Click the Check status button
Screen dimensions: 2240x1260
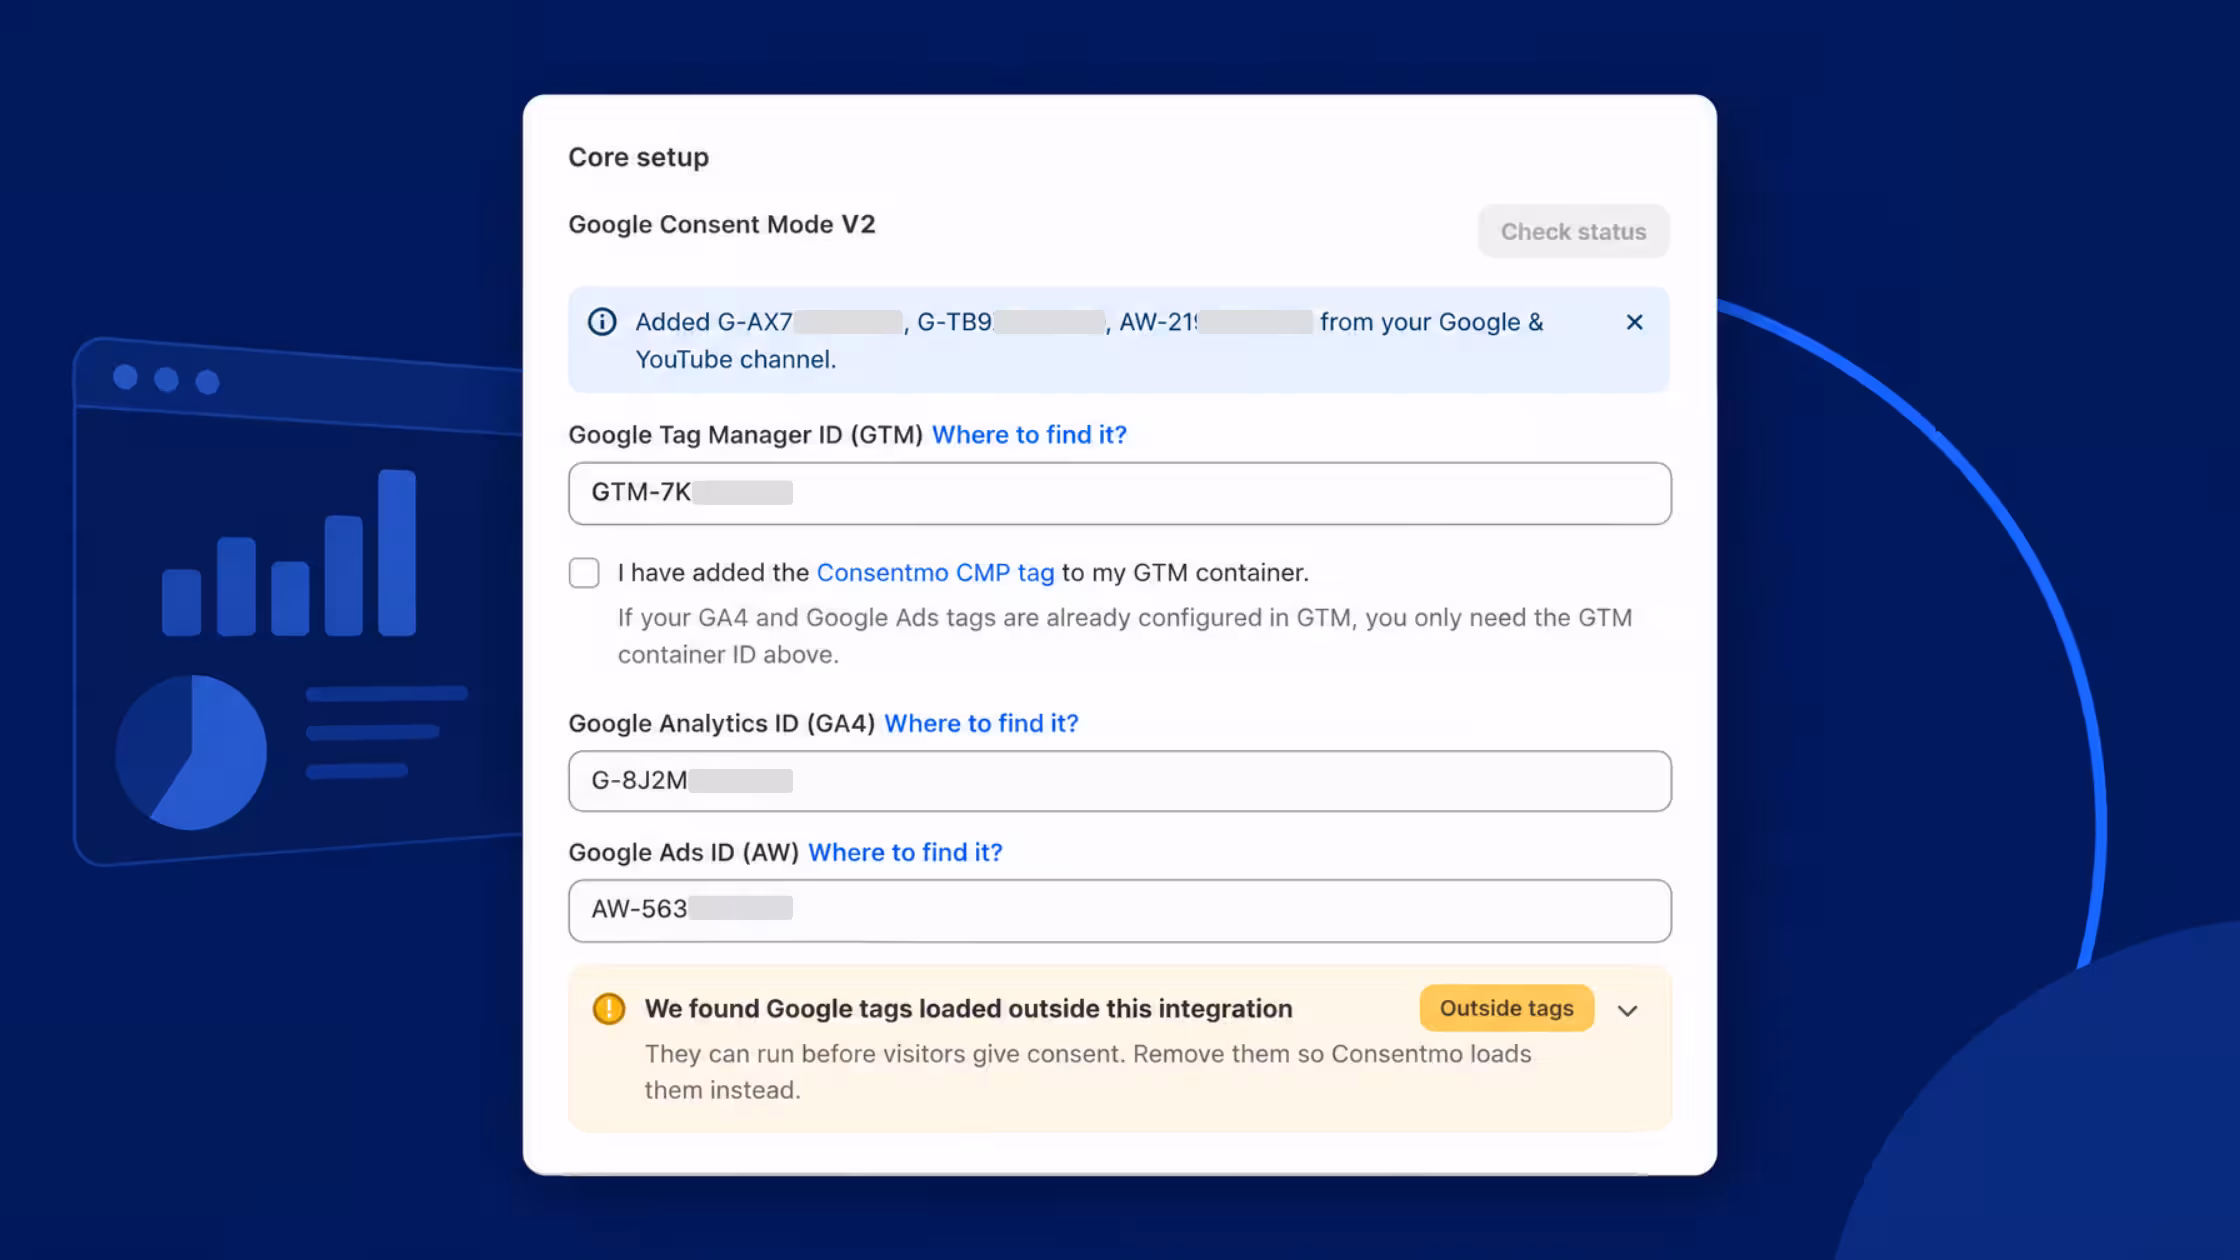1573,231
